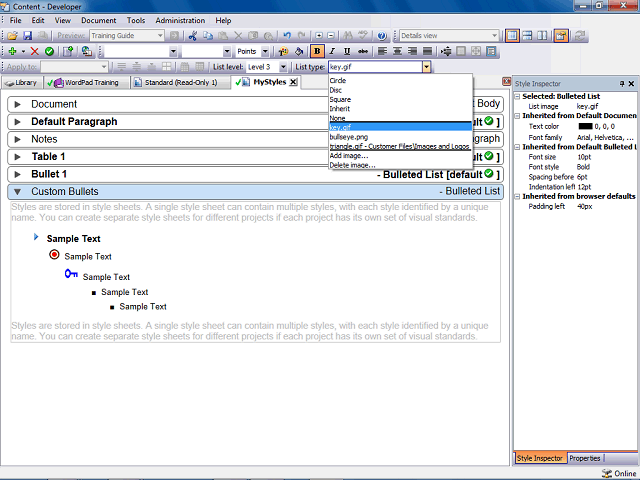Viewport: 640px width, 480px height.
Task: Click the scissors Cut icon
Action: click(x=193, y=36)
